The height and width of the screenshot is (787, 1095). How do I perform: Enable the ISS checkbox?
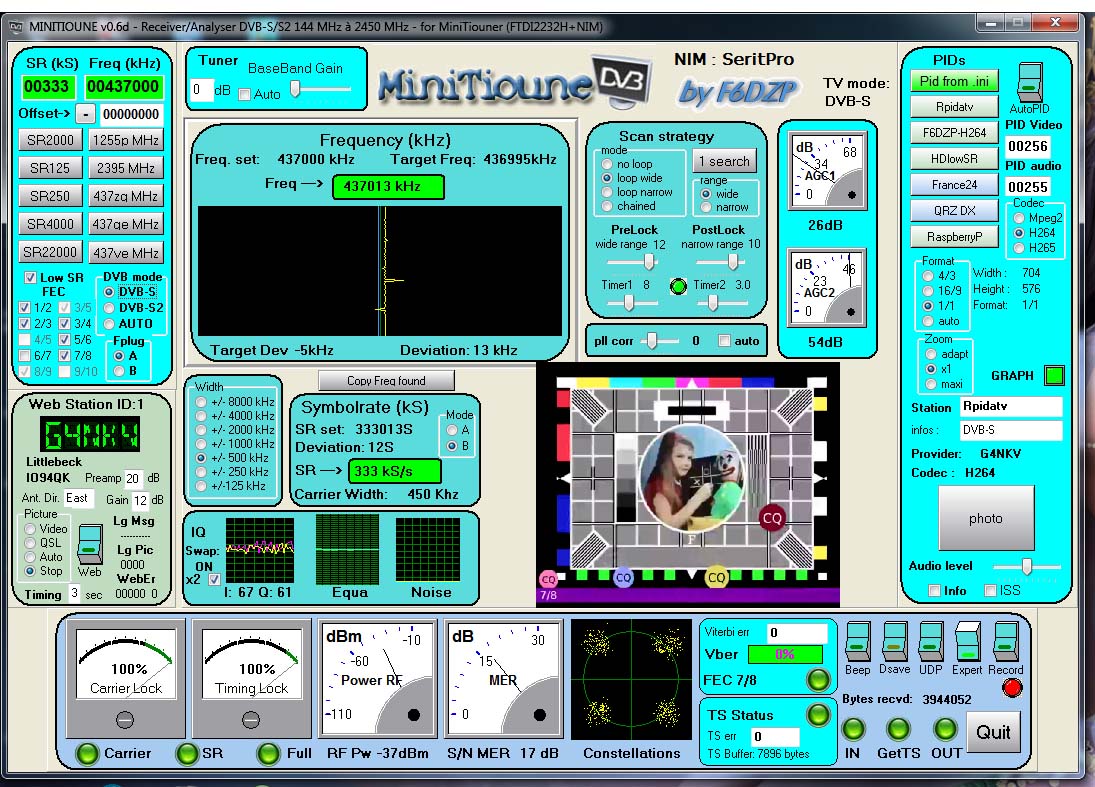tap(990, 591)
